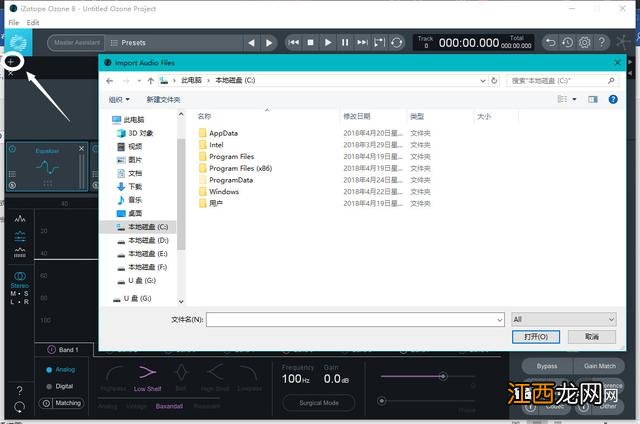Sort files by 名称 column
Screen dimensions: 640x424
pyautogui.click(x=204, y=116)
